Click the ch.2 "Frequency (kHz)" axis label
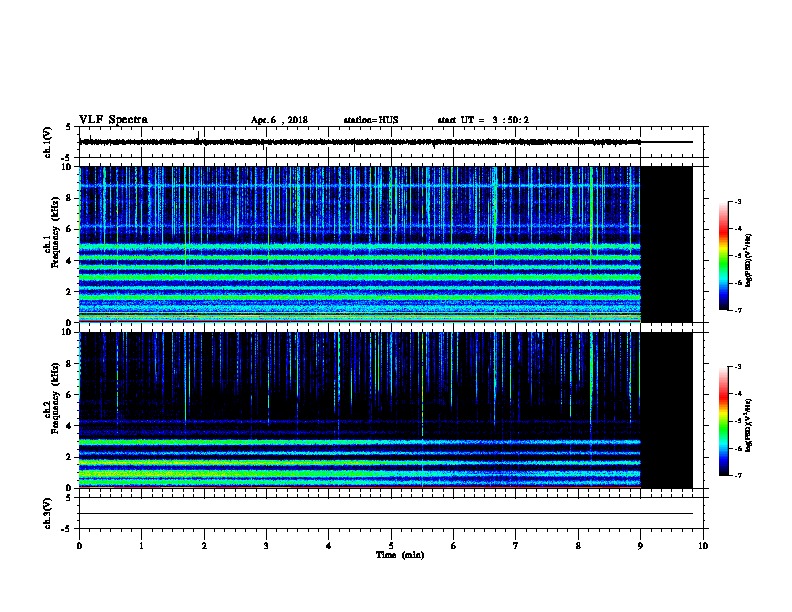The height and width of the screenshot is (612, 792). [x=55, y=398]
